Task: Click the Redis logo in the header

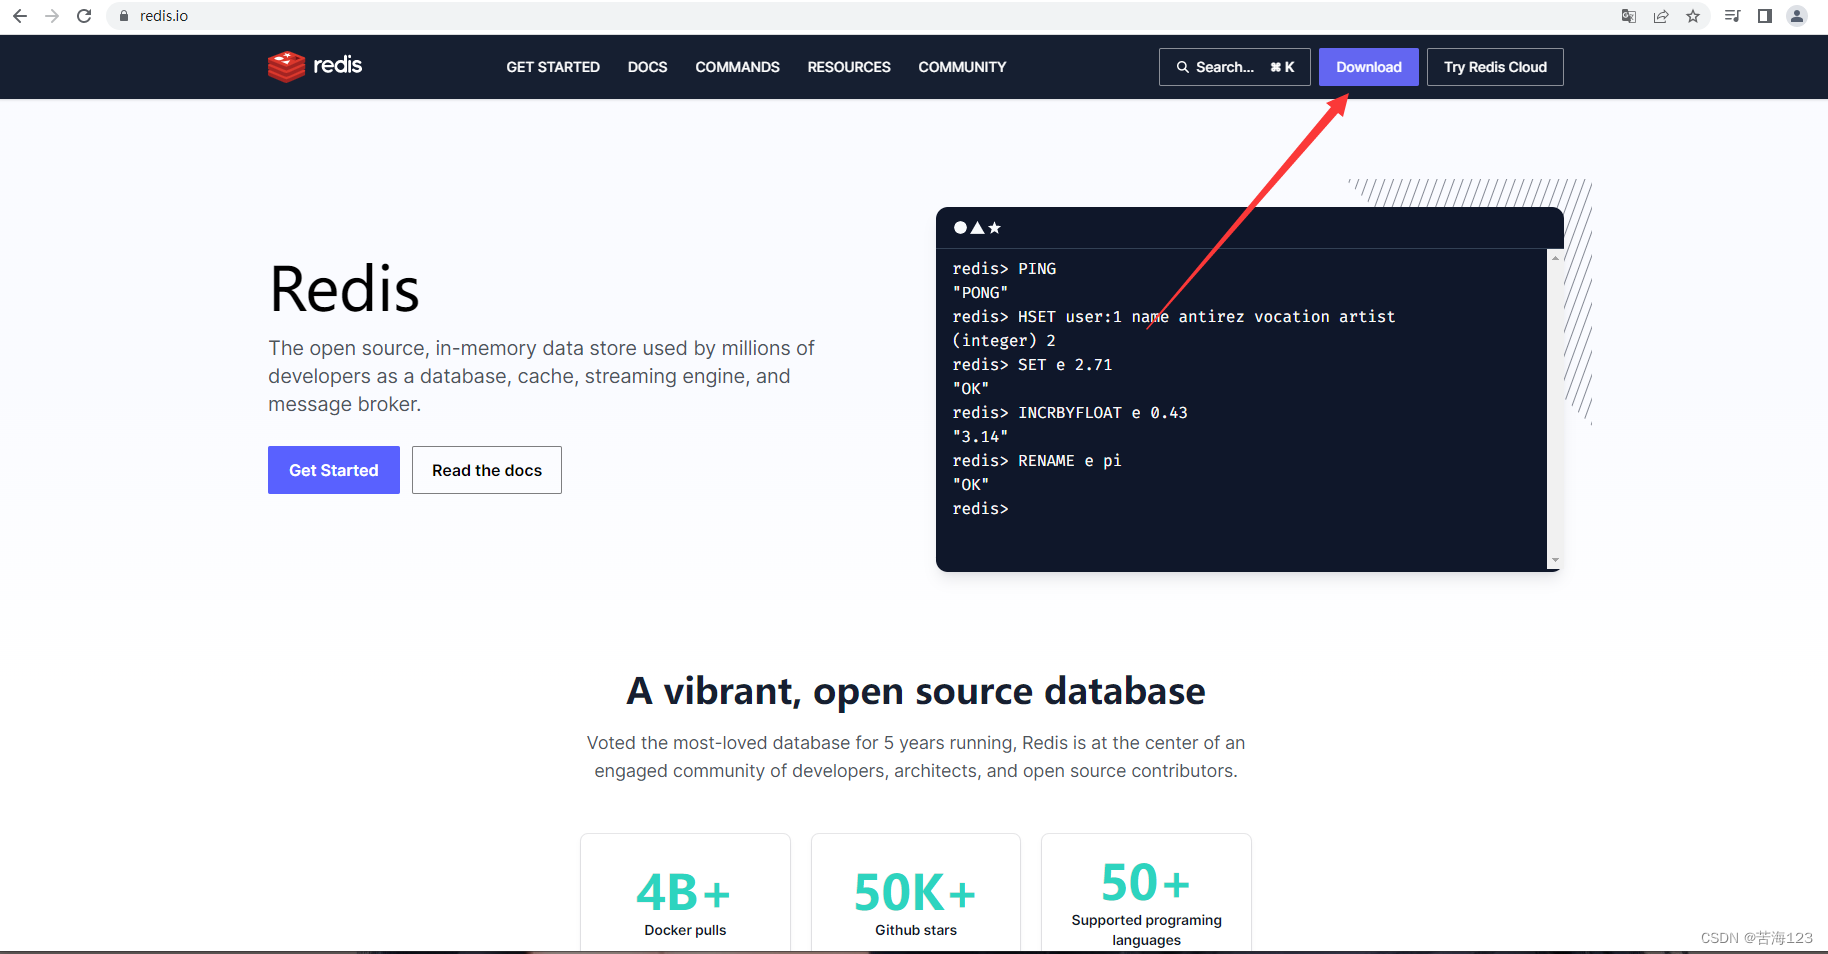Action: coord(315,66)
